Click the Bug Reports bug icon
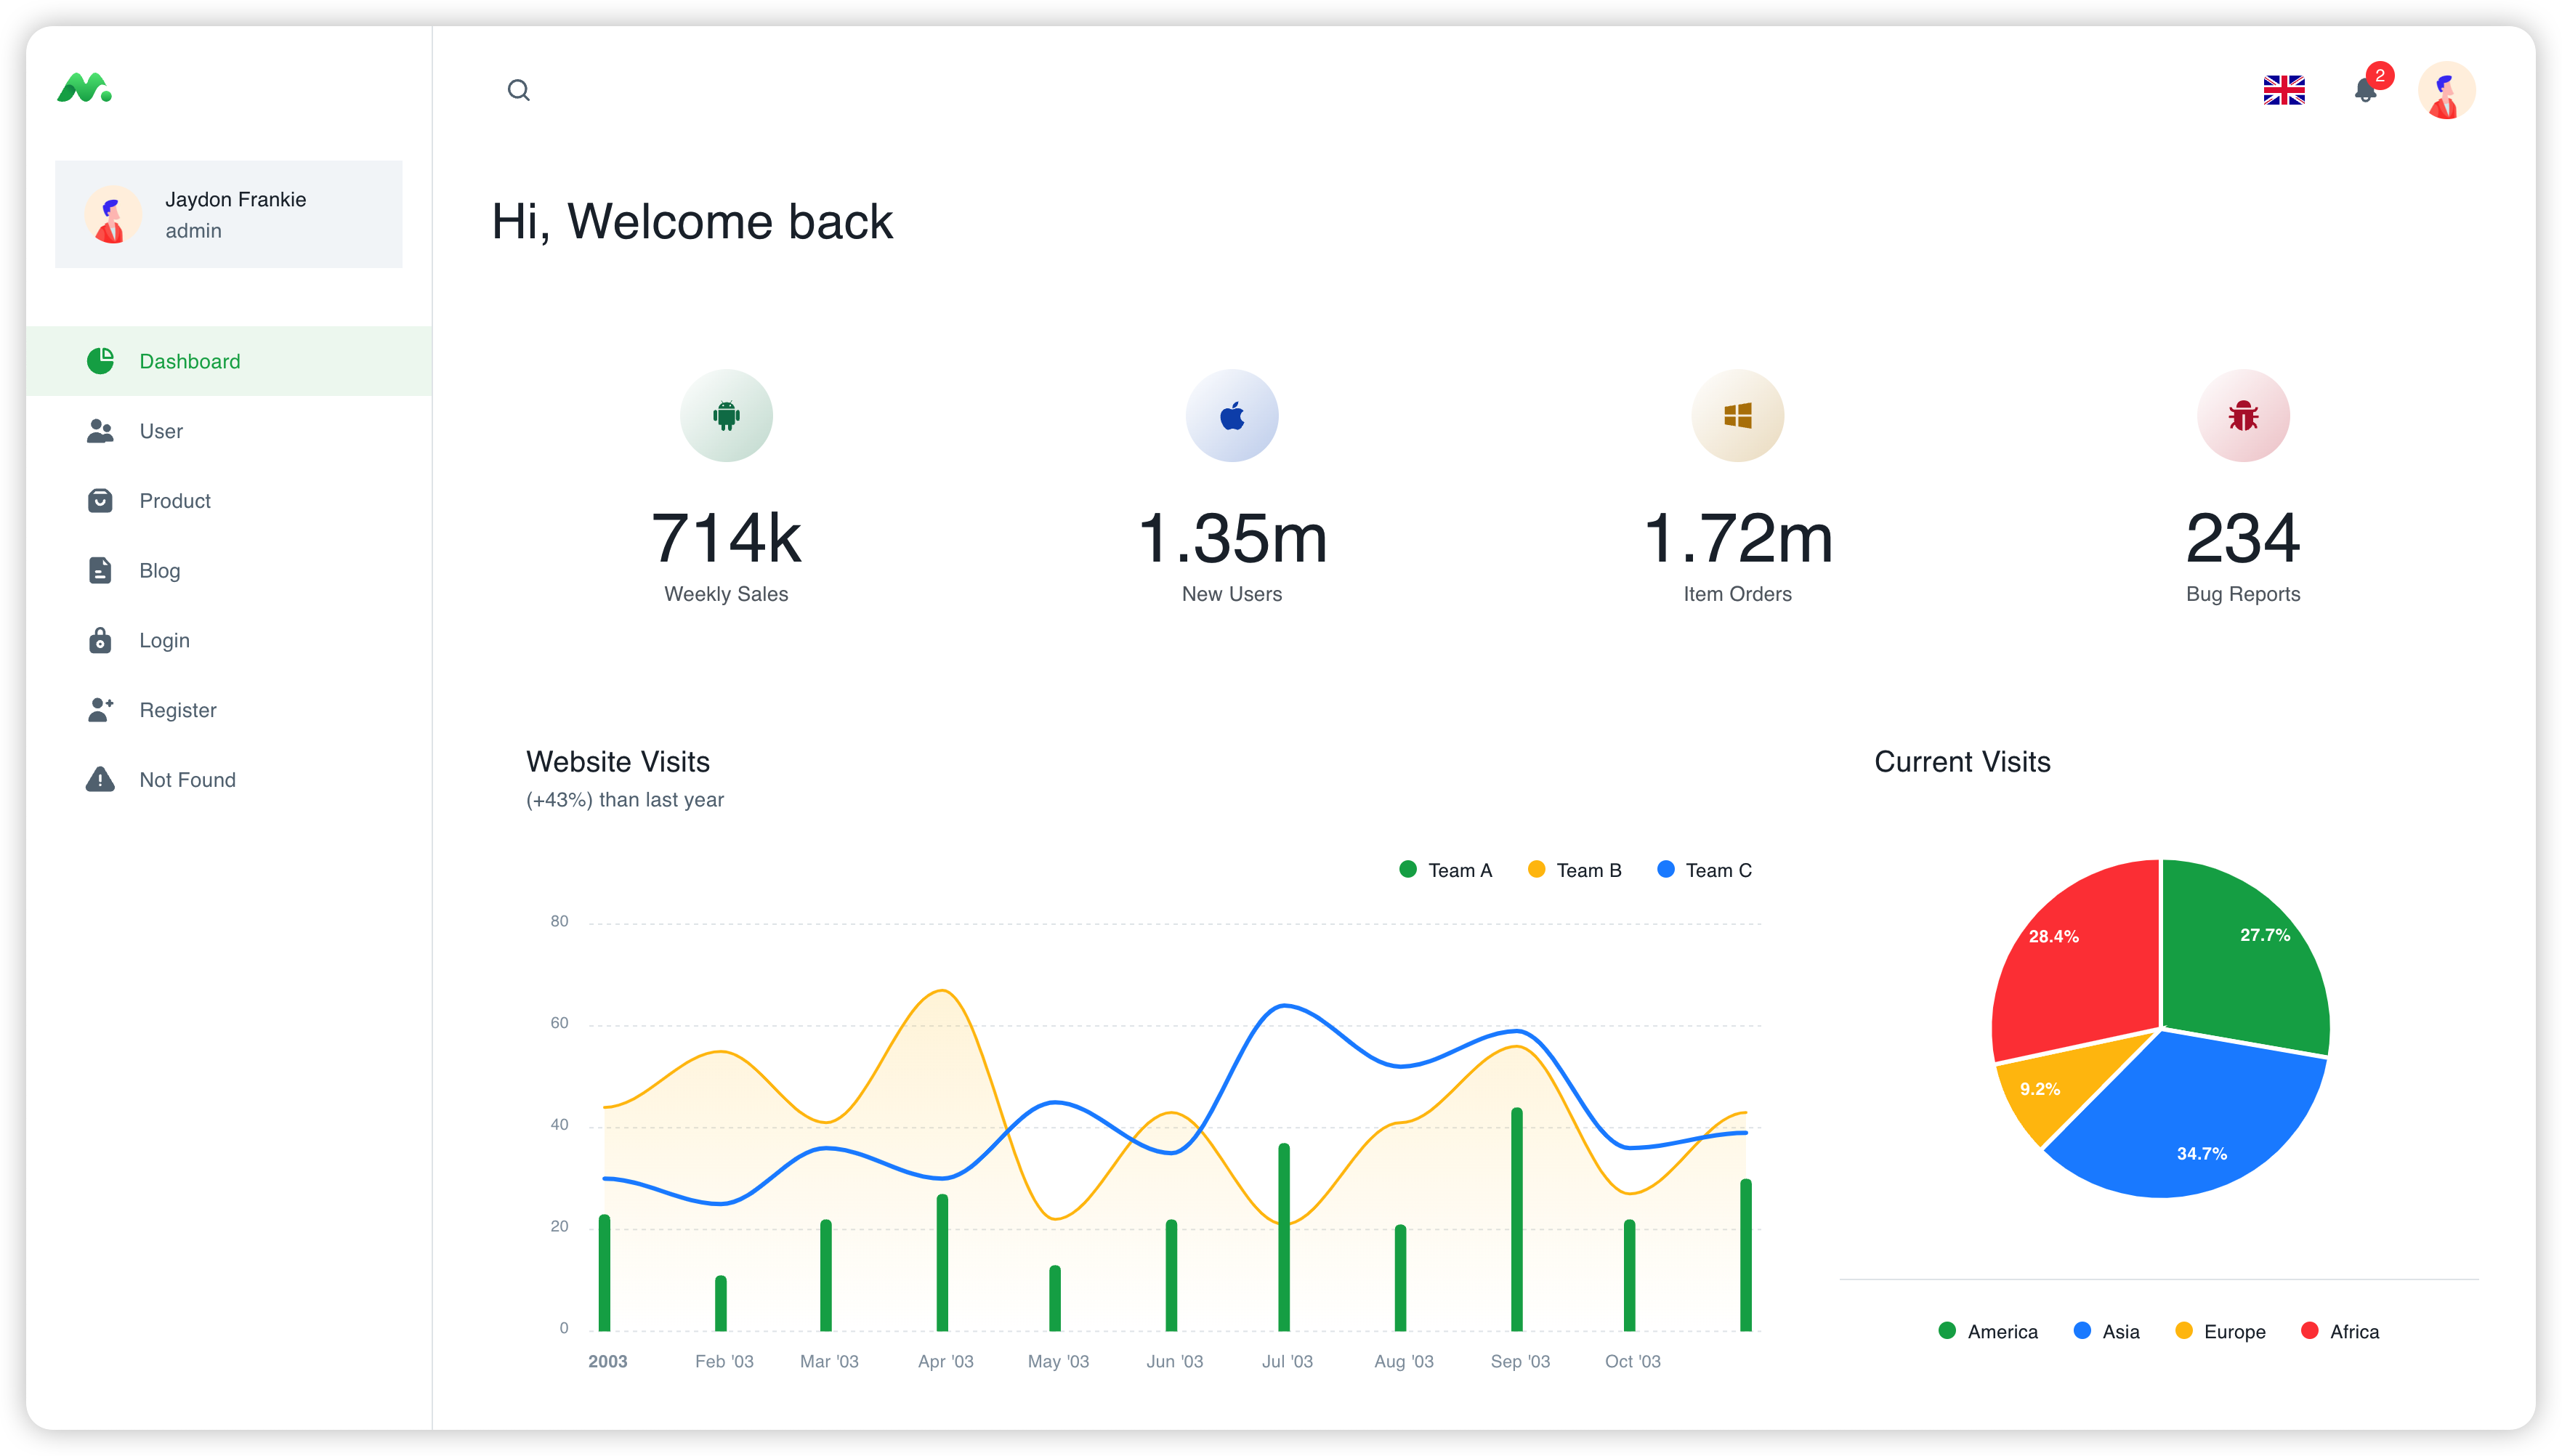Screen dimensions: 2562x1456 point(2242,415)
